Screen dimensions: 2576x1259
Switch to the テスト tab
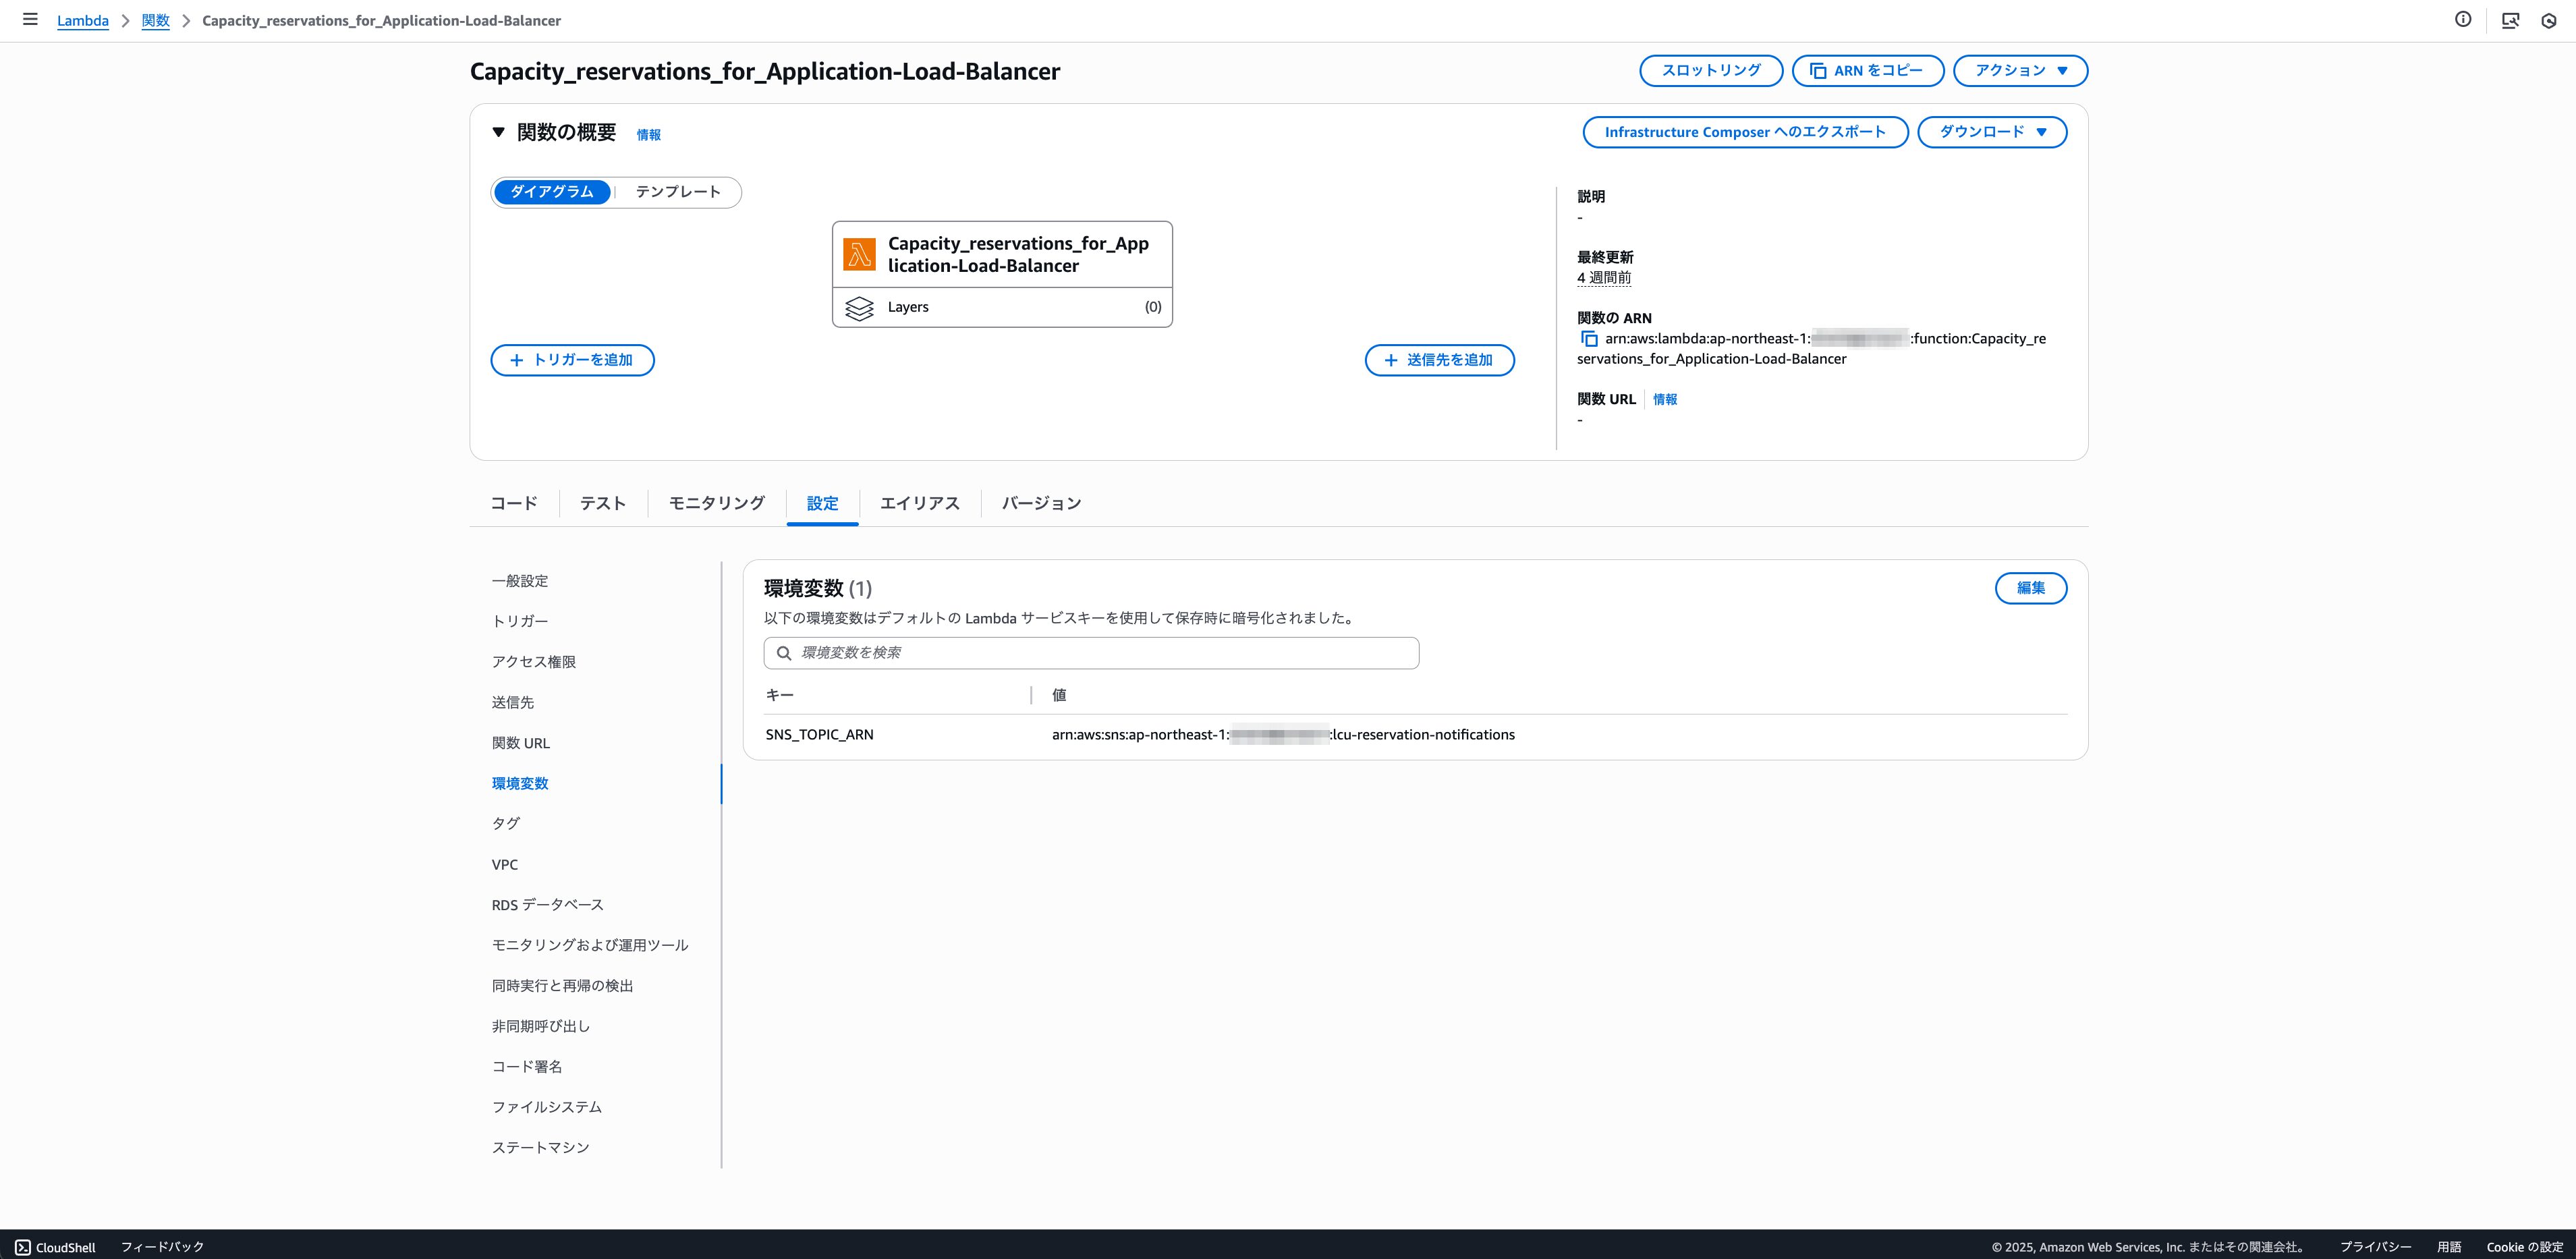(x=603, y=503)
